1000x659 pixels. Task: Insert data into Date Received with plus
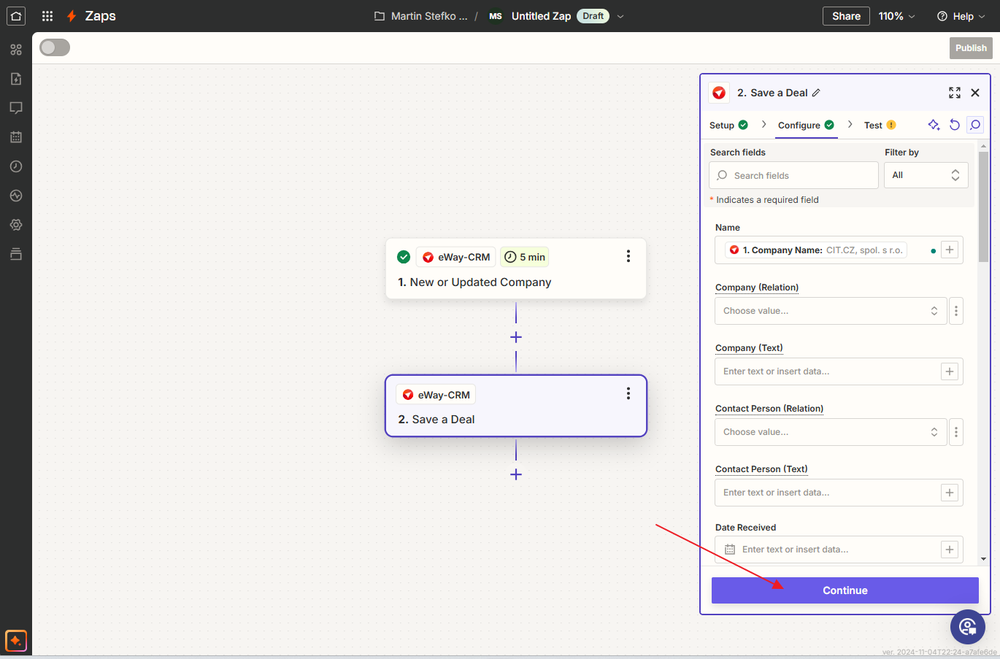coord(950,549)
